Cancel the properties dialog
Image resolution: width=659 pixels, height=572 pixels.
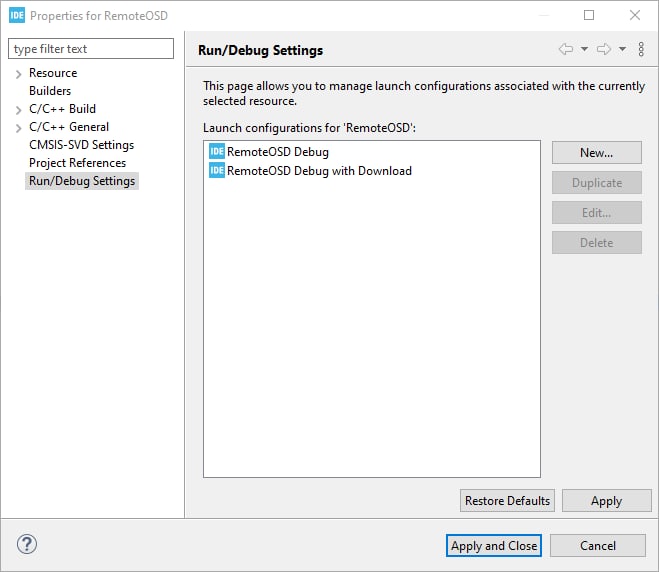point(598,546)
